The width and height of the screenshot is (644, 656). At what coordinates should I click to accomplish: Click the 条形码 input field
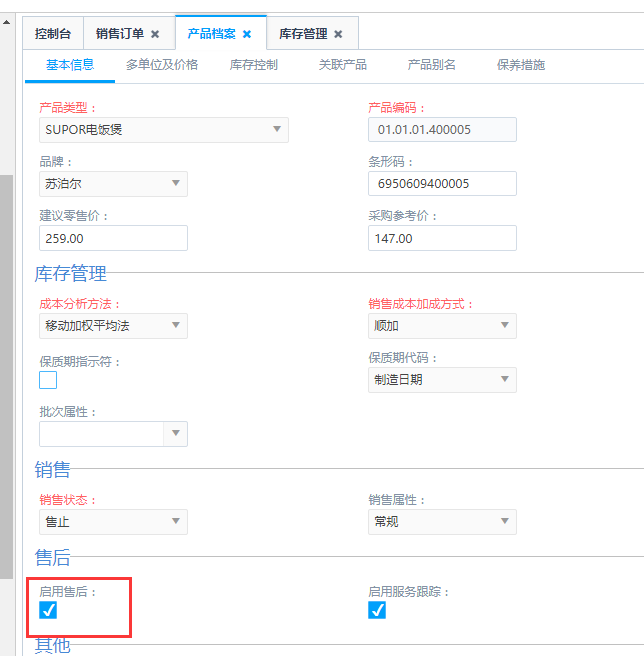(442, 184)
